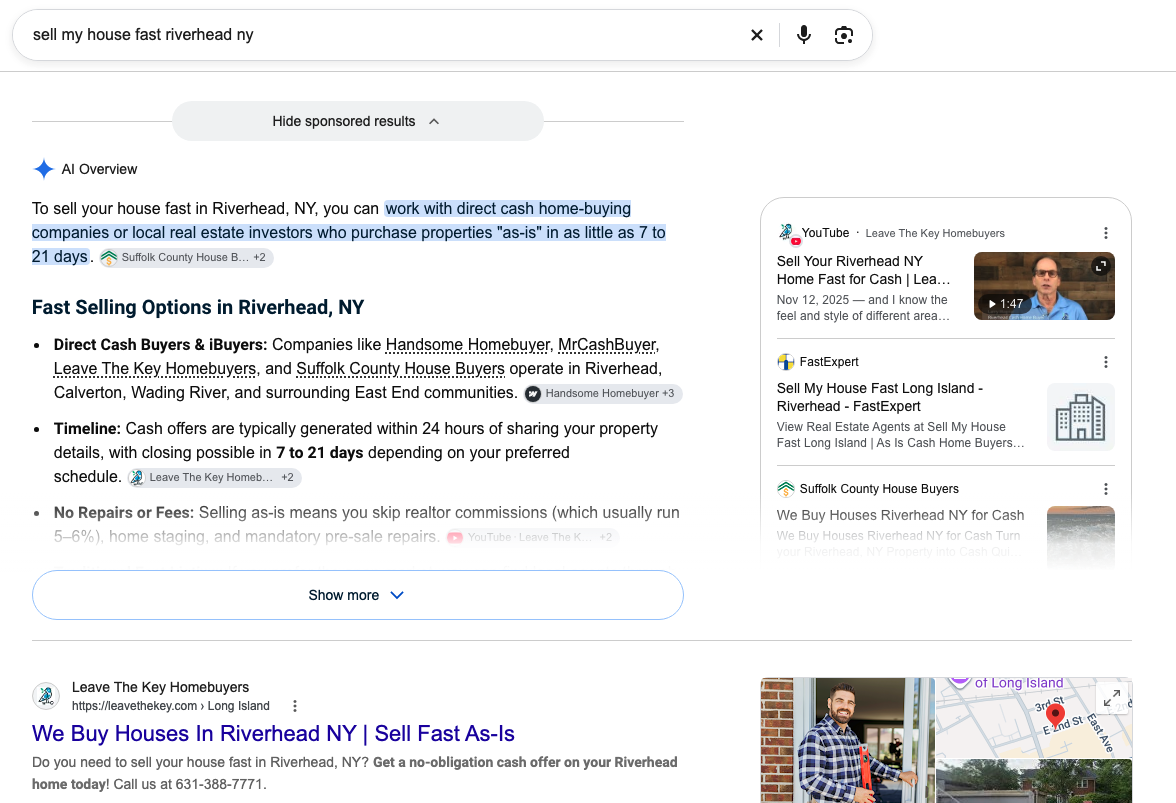This screenshot has height=803, width=1176.
Task: Clear the search query with the X icon
Action: click(x=757, y=35)
